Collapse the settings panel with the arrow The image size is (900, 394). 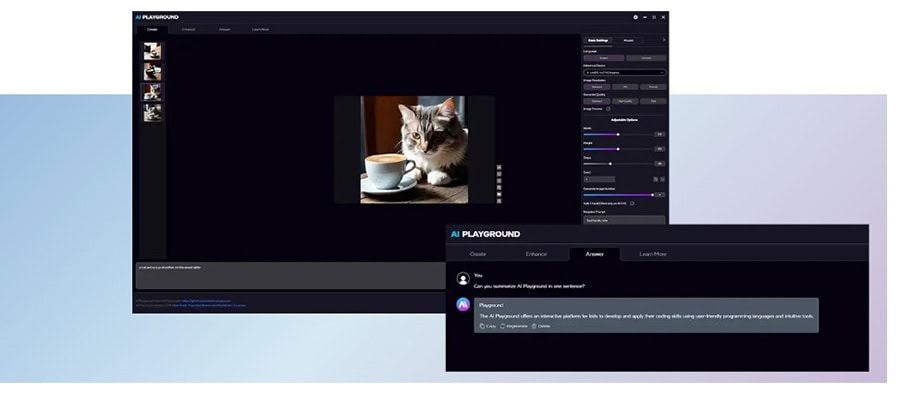(x=664, y=40)
